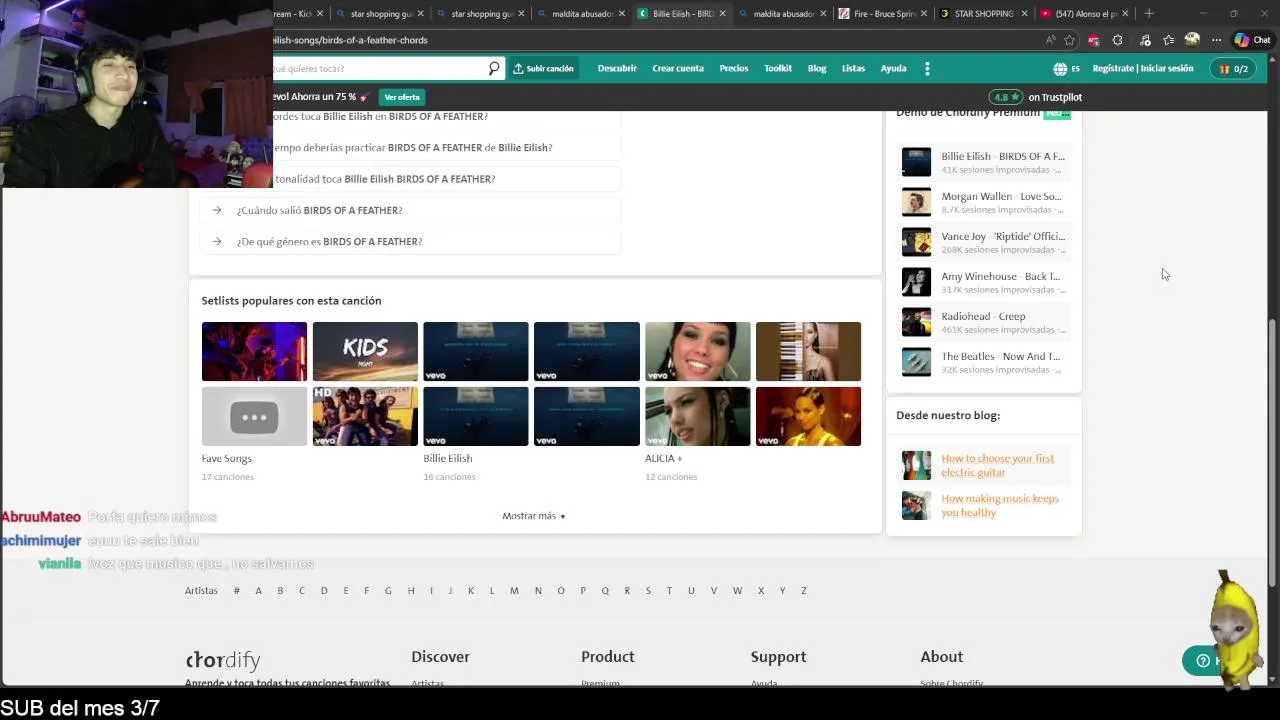Open 'Listas' in the navigation bar
The image size is (1280, 720).
pos(853,69)
